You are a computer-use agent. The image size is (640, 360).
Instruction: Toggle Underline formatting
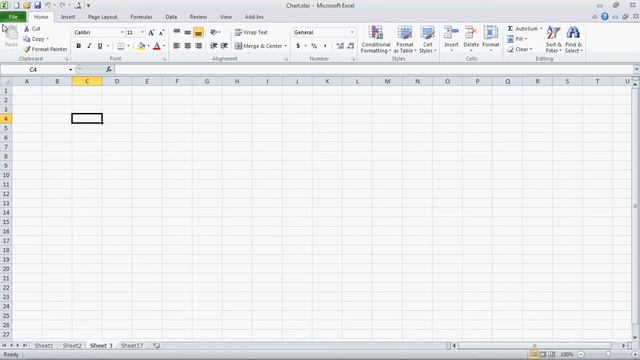[100, 46]
